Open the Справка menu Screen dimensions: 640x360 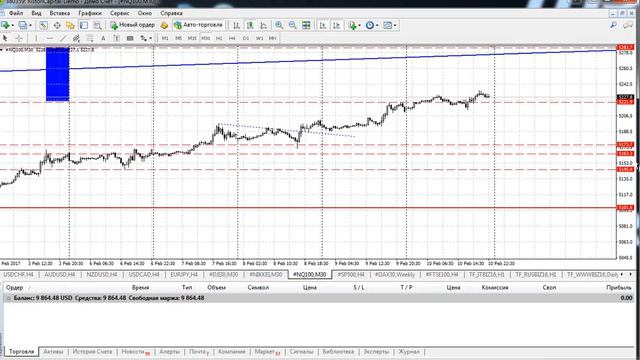click(x=171, y=13)
